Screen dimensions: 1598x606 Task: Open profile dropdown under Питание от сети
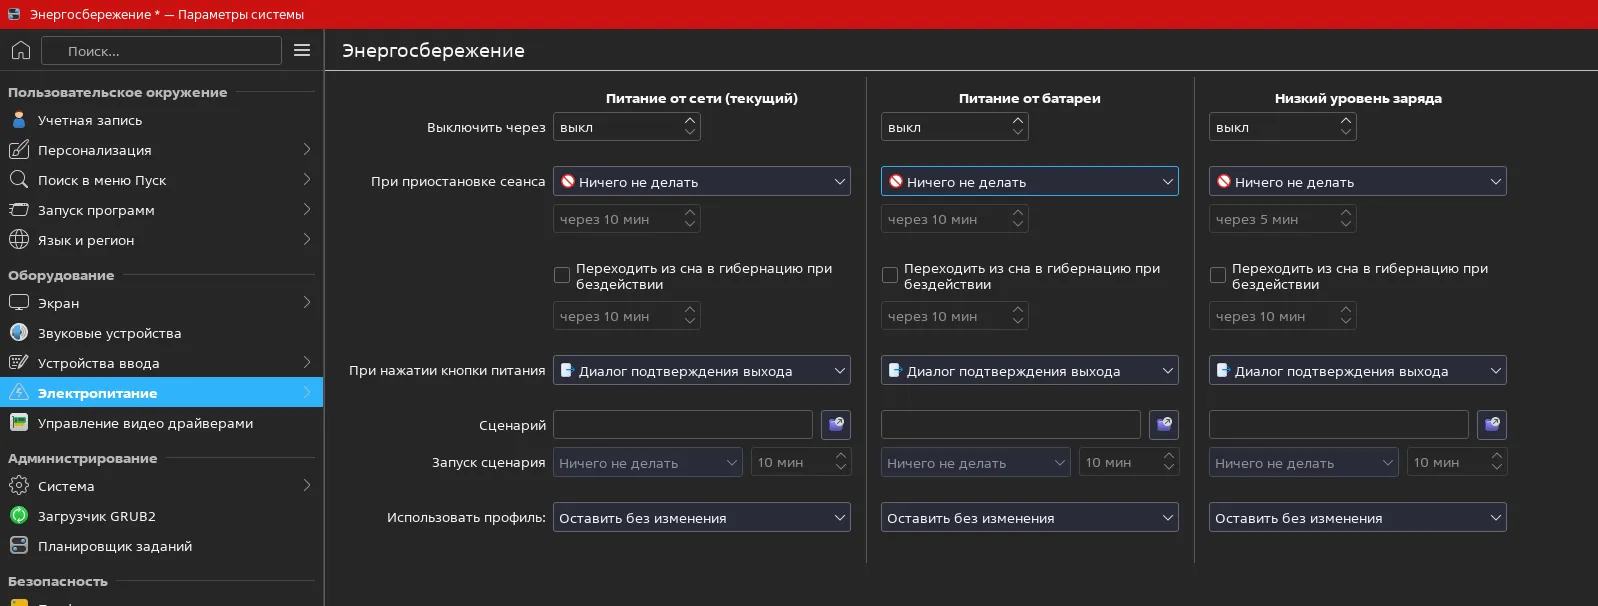click(x=702, y=517)
